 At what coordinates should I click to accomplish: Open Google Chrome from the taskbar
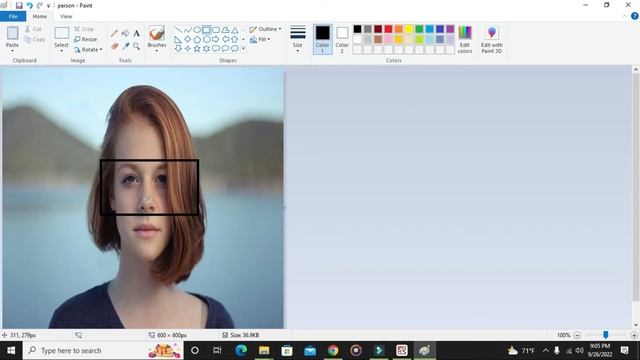point(333,350)
